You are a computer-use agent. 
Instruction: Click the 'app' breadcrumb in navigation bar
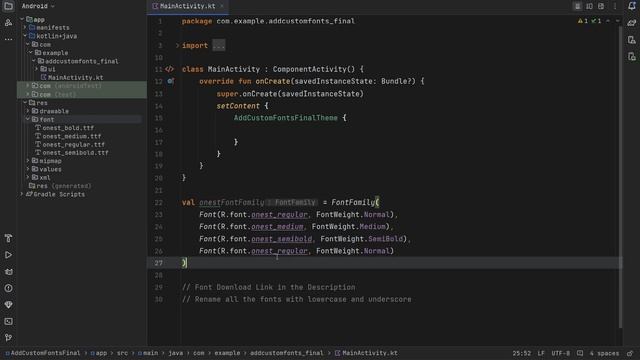point(99,353)
